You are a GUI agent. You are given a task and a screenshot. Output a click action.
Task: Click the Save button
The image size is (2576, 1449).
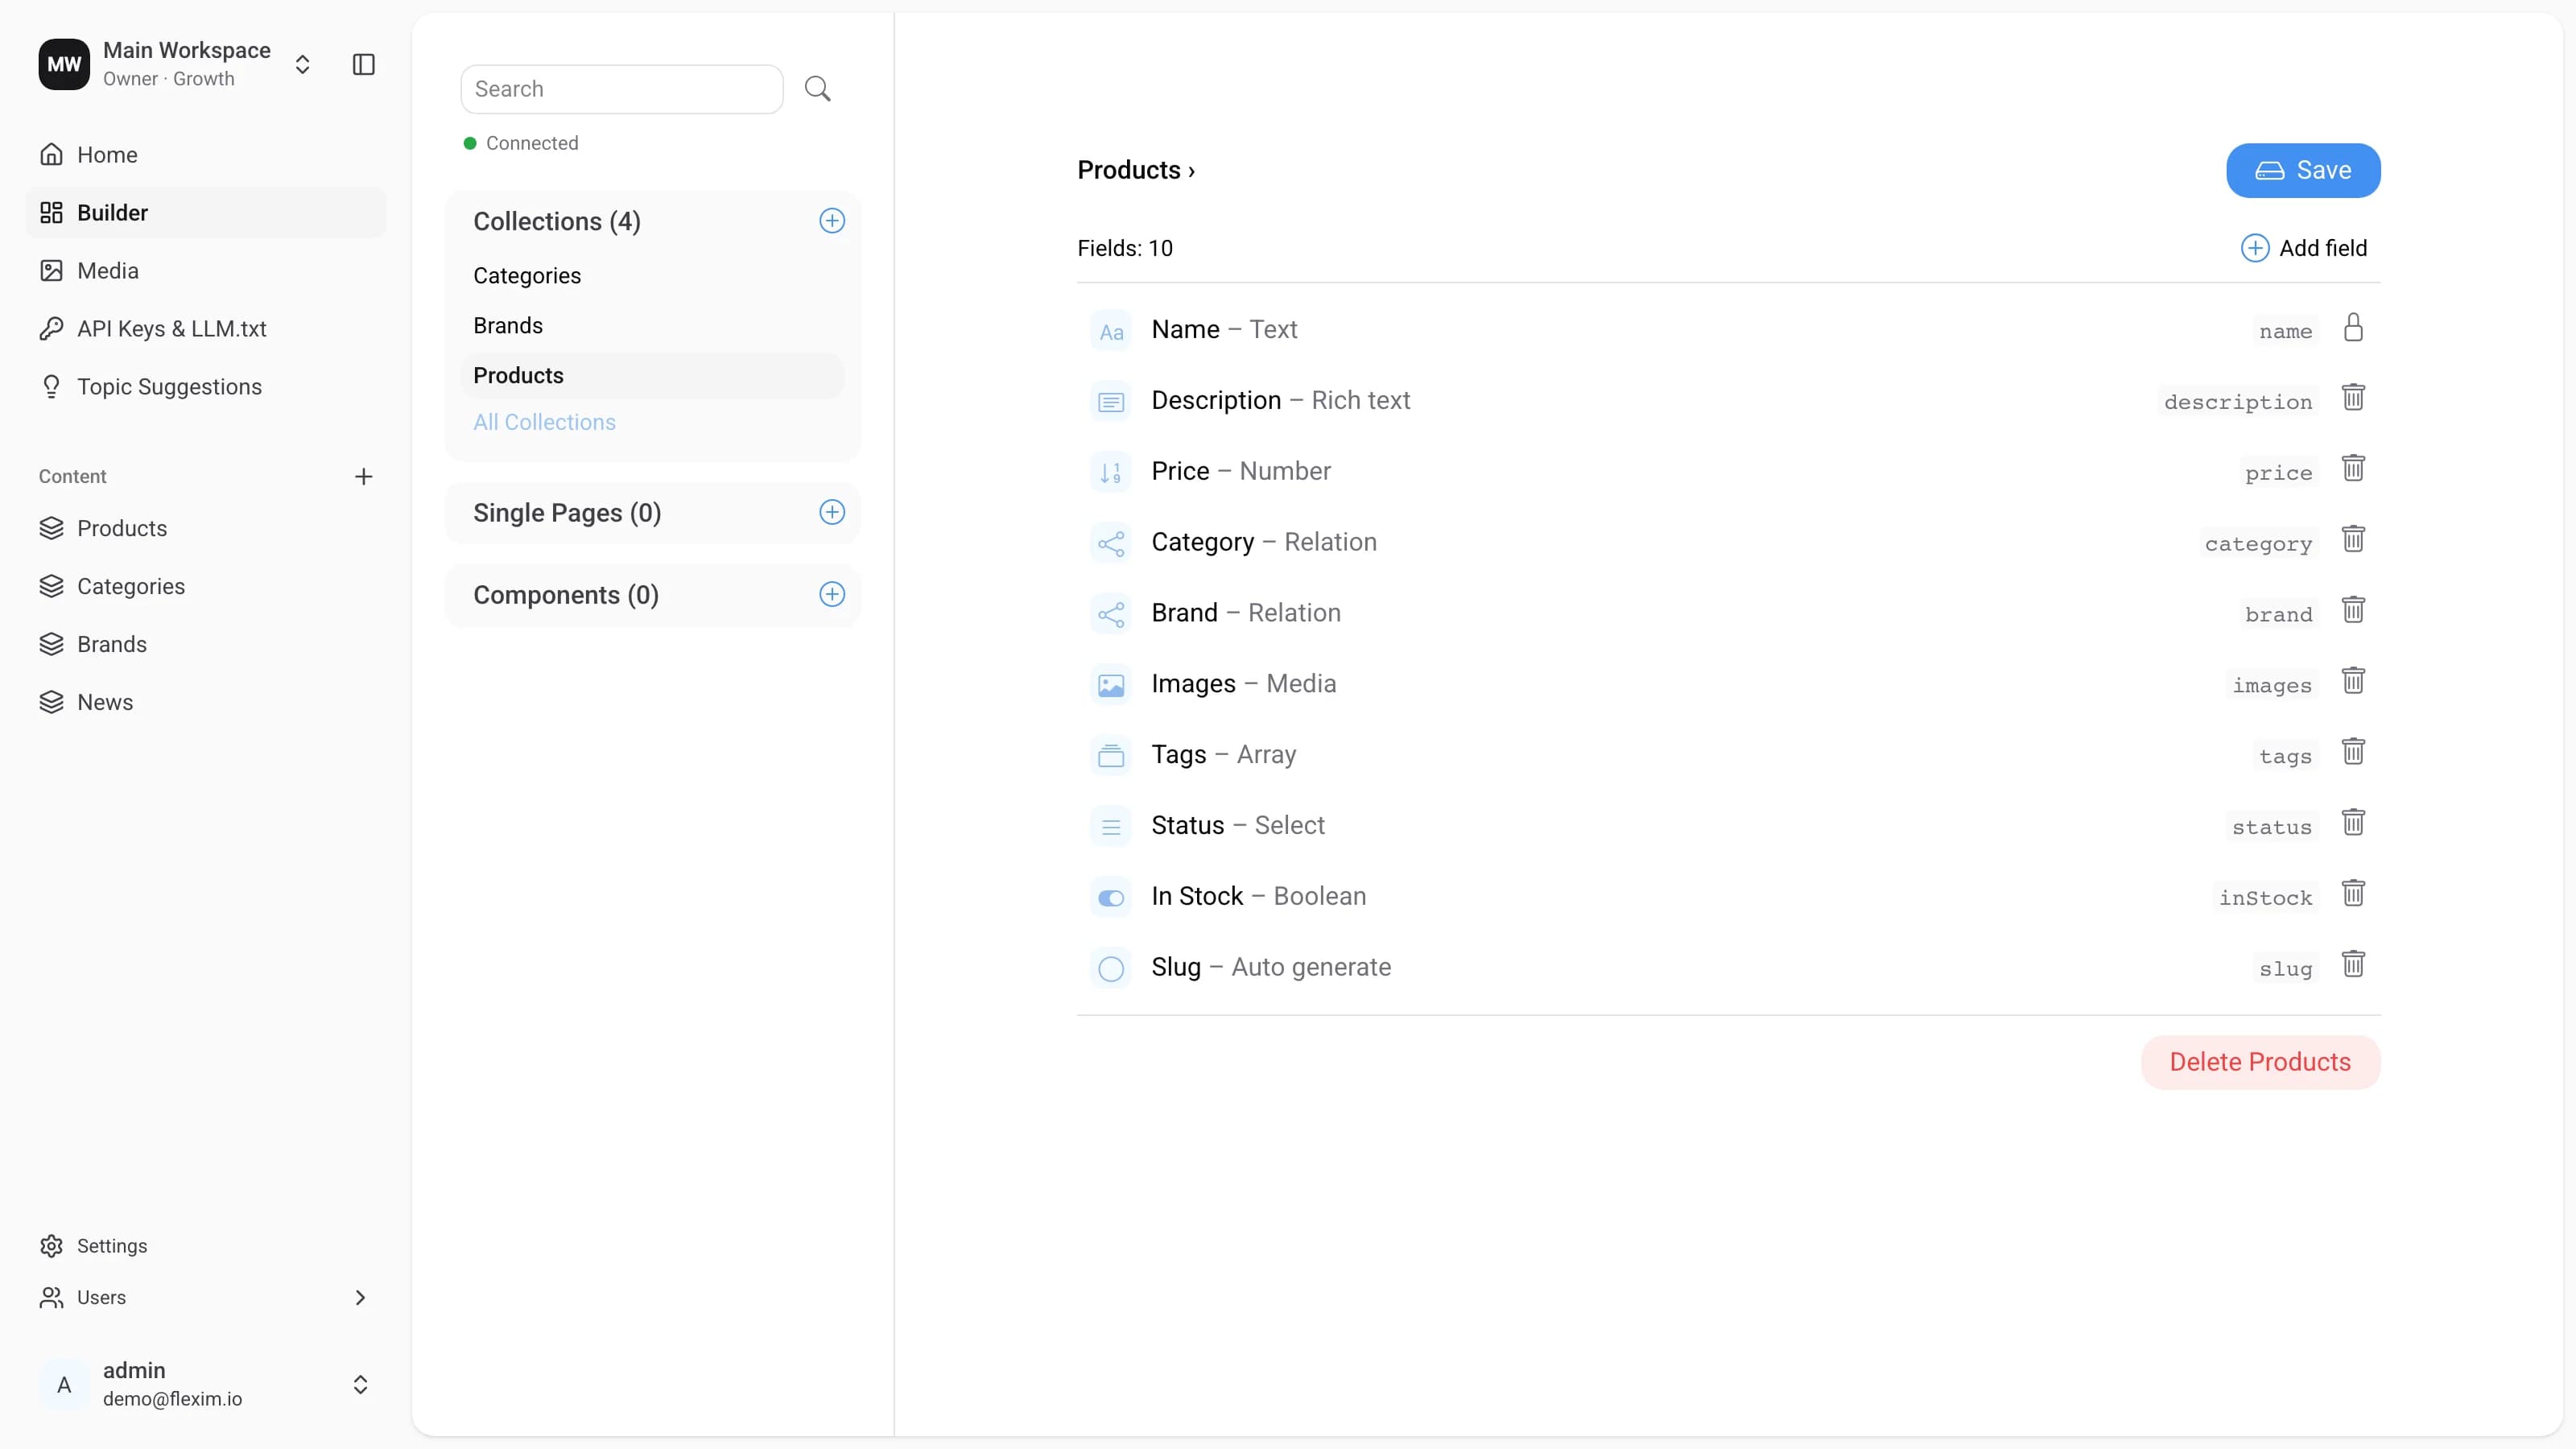(x=2303, y=170)
